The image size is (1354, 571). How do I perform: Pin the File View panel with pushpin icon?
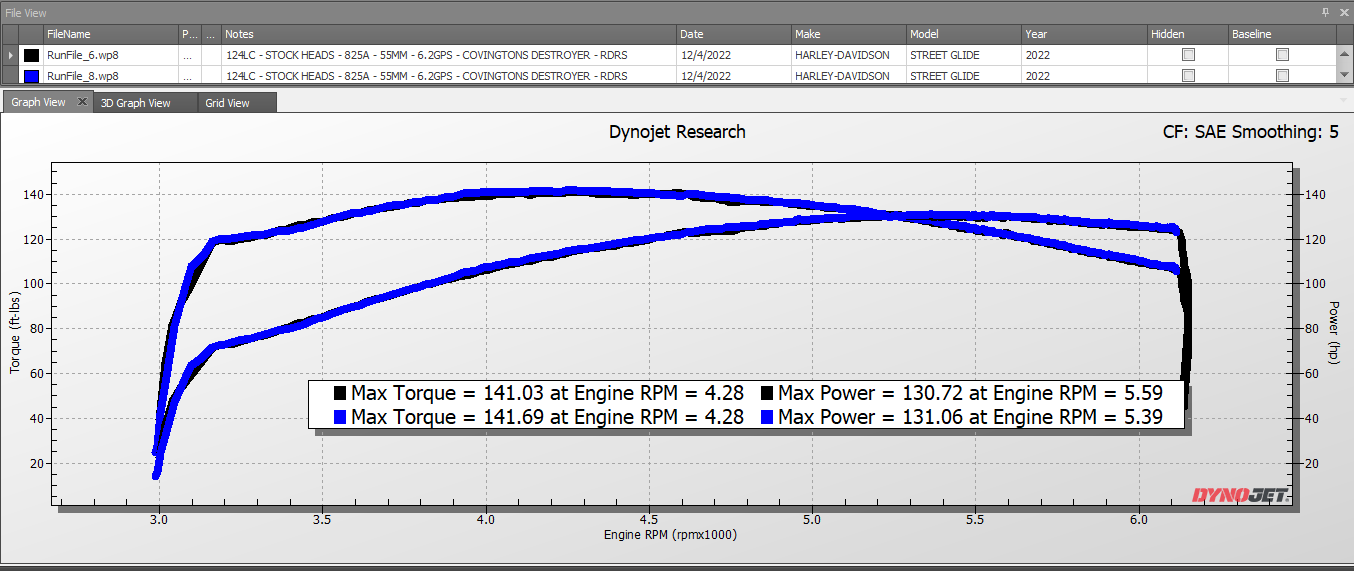coord(1326,12)
